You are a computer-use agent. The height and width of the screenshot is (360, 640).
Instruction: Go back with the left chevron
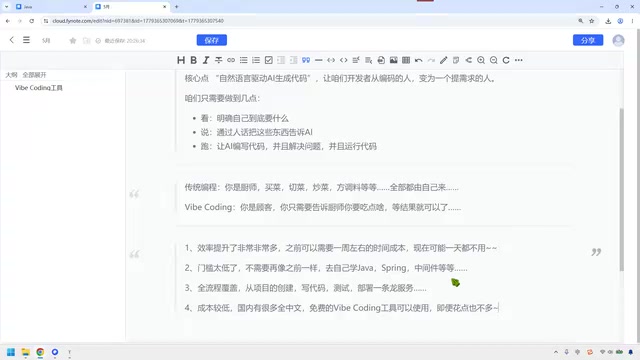tap(12, 40)
